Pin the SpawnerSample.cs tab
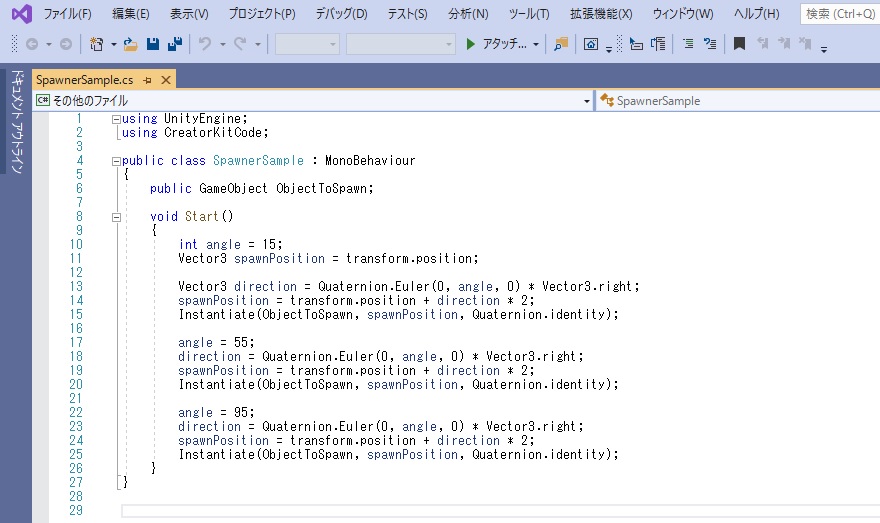 coord(148,80)
